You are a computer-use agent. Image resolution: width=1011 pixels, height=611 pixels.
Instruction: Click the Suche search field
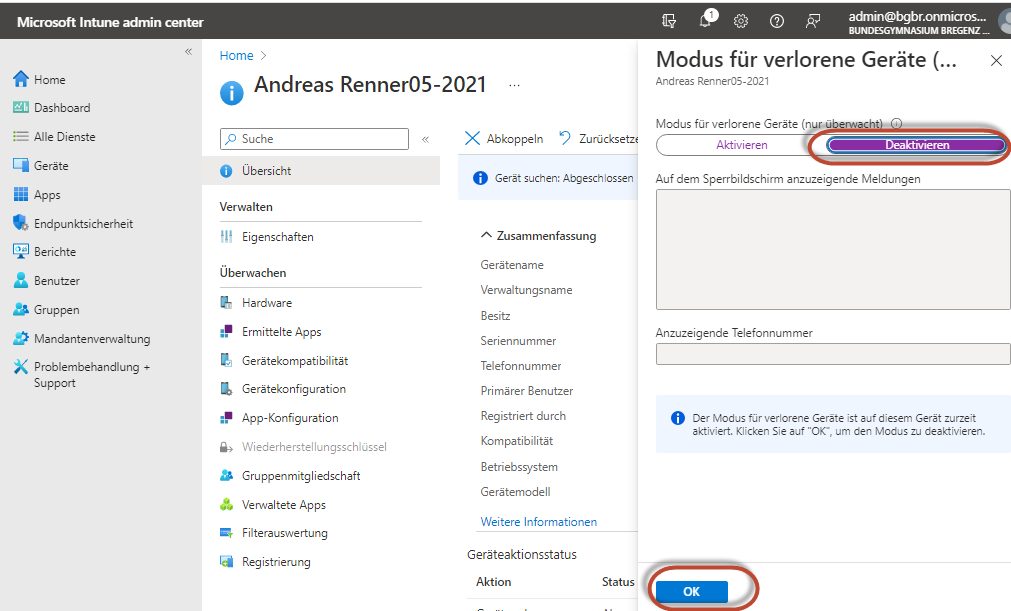coord(314,139)
